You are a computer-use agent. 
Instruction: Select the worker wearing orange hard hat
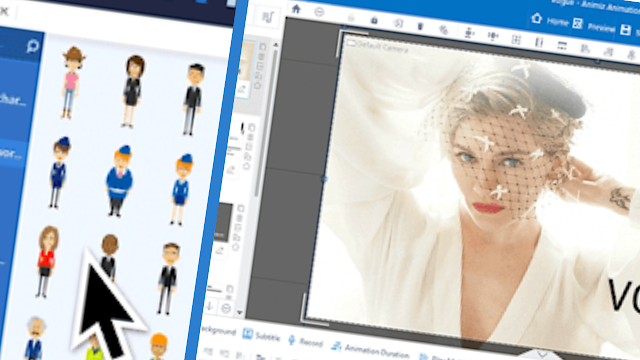158,346
